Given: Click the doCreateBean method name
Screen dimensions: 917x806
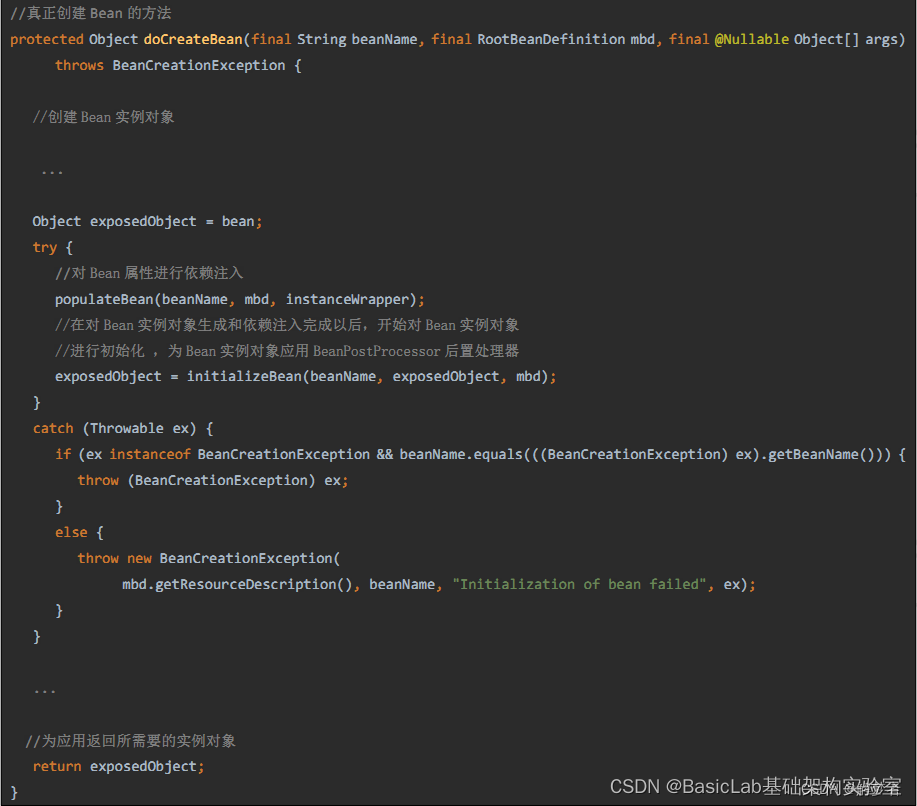Looking at the screenshot, I should point(193,39).
